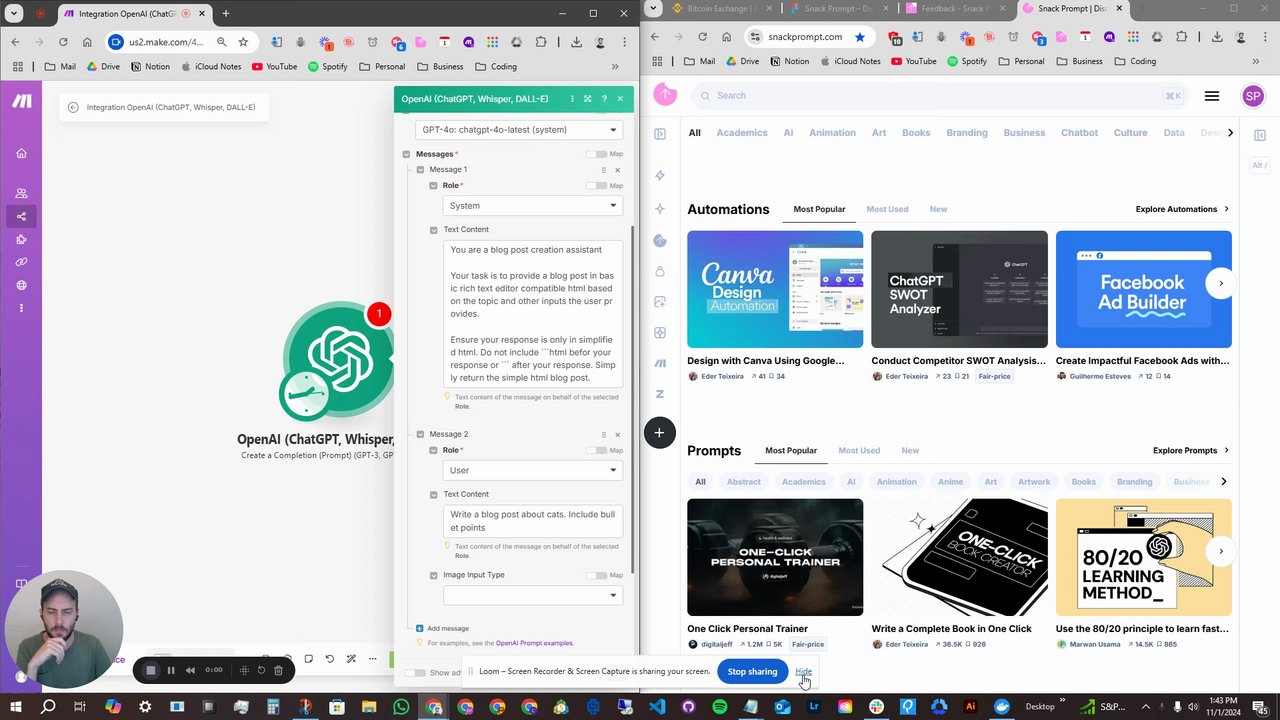The width and height of the screenshot is (1280, 720).
Task: Stop the Loom recording
Action: (x=151, y=670)
